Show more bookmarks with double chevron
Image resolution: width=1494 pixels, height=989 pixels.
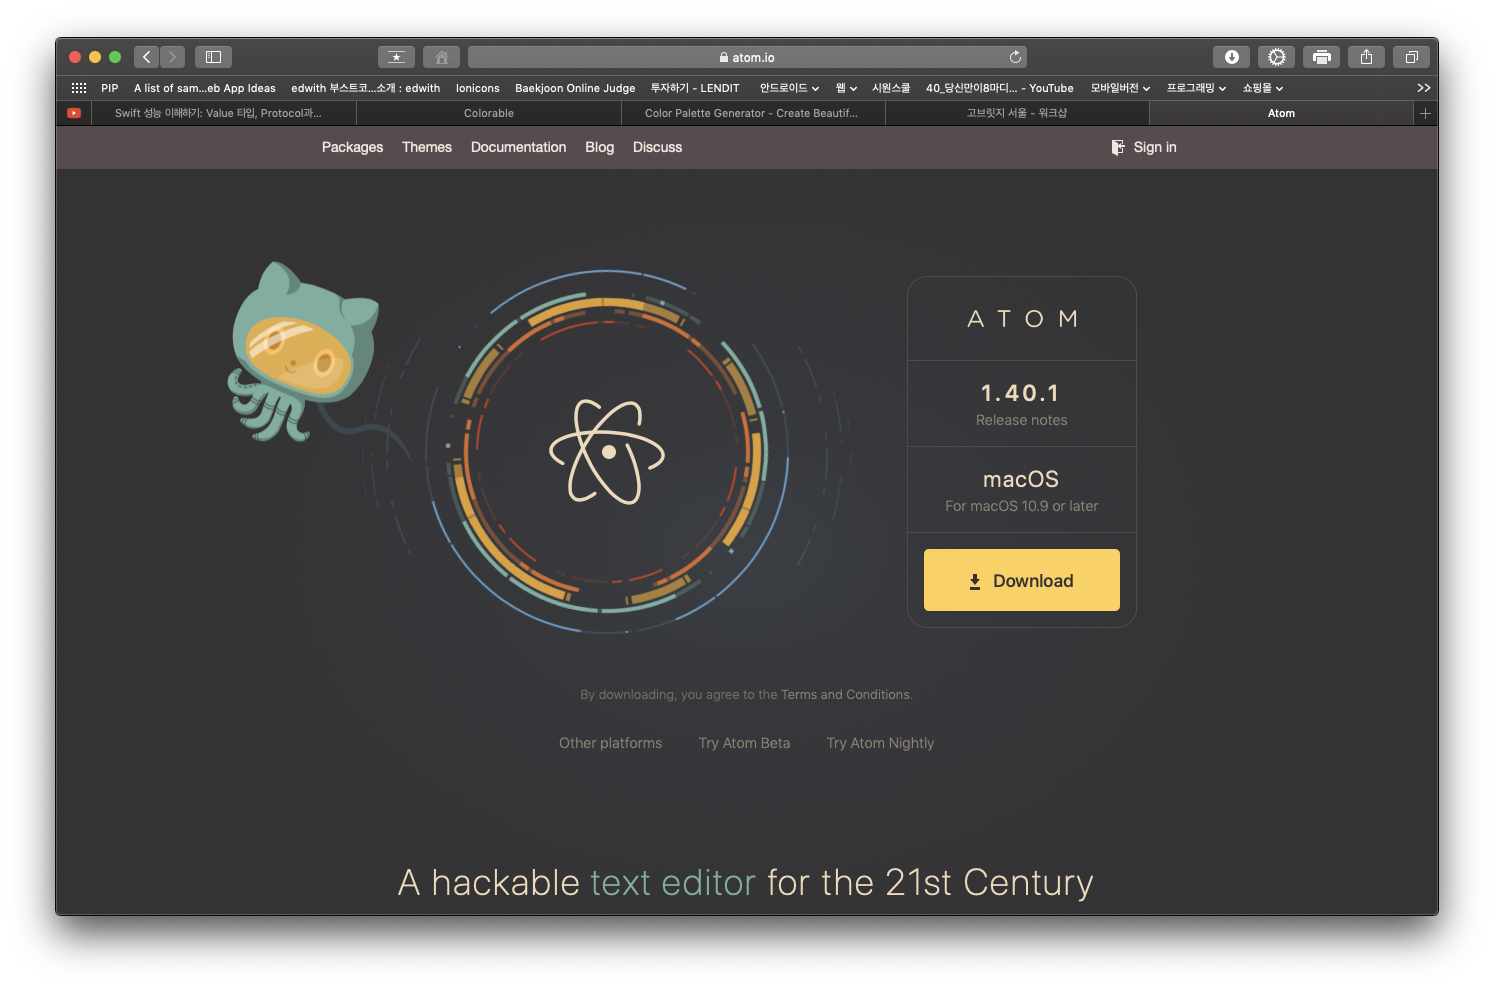coord(1424,88)
